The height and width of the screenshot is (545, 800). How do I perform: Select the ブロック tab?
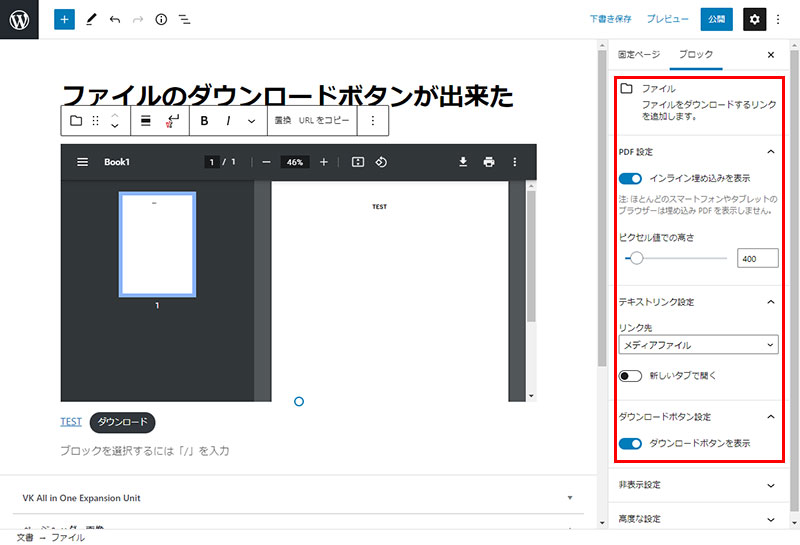pos(696,54)
